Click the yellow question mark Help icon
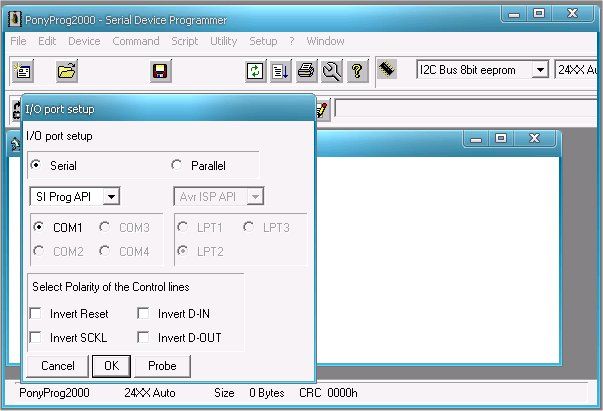Screen dimensions: 603x411 click(x=357, y=71)
